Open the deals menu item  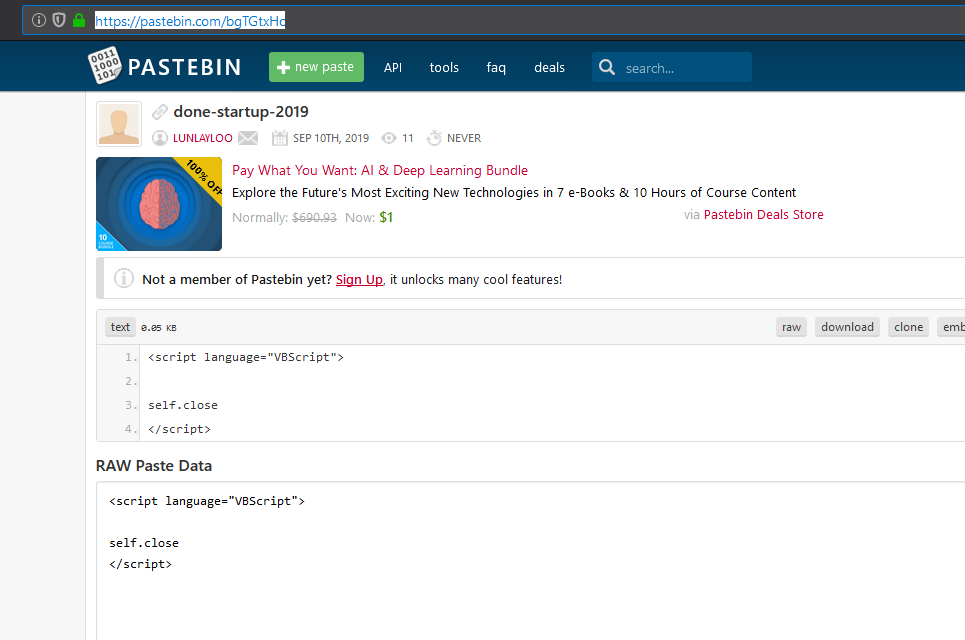pyautogui.click(x=549, y=68)
